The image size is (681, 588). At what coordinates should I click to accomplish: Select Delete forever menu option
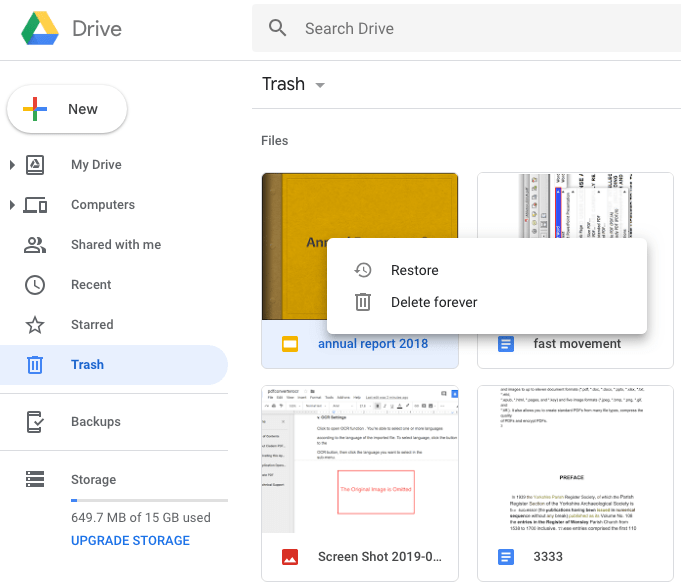[434, 302]
